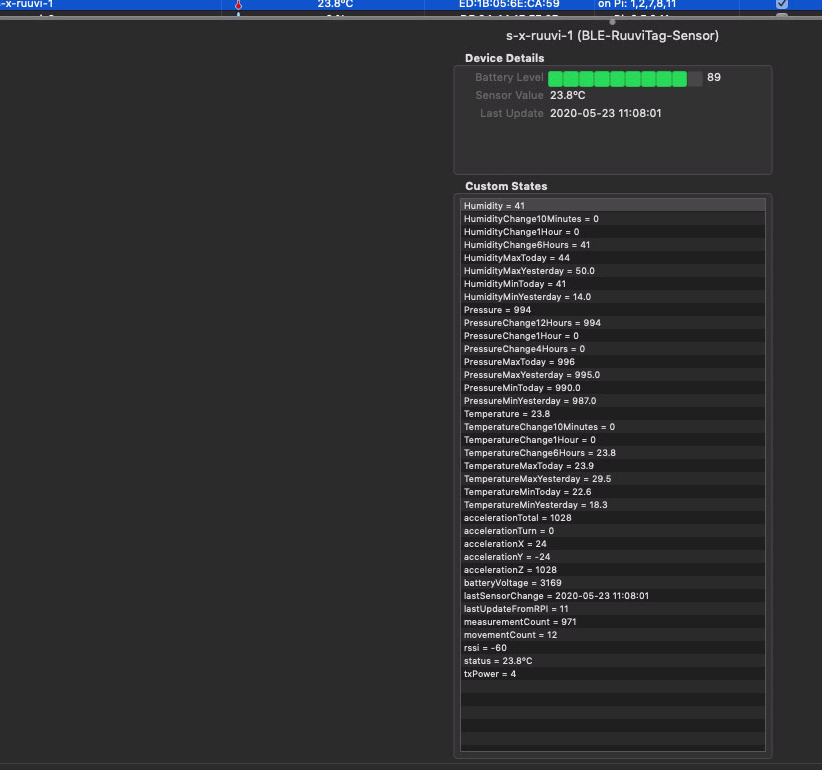822x770 pixels.
Task: Select the 'HumidityChange10Minutes = 0' row
Action: tap(612, 219)
